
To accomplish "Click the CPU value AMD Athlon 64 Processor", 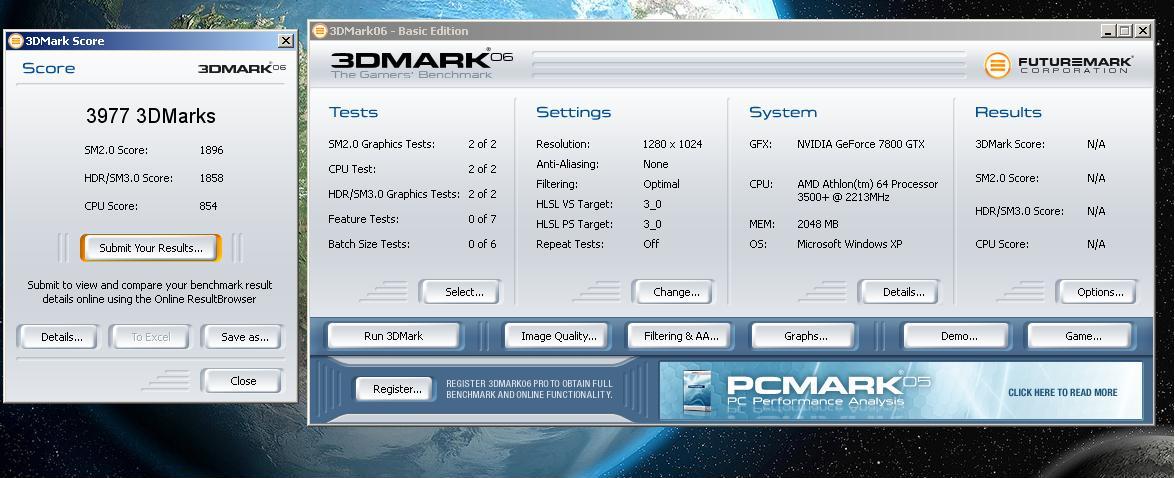I will [x=867, y=190].
